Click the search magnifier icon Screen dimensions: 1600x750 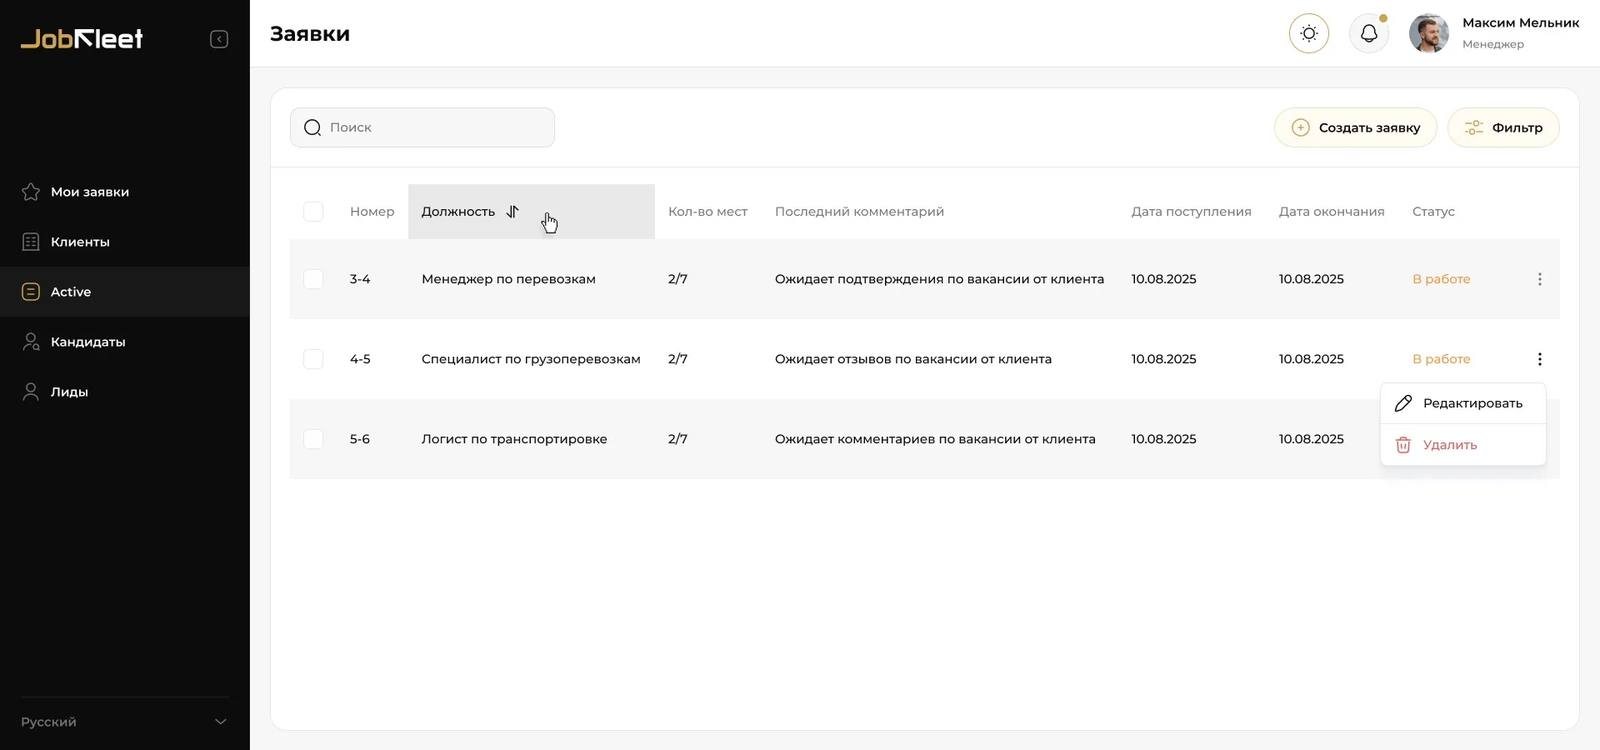tap(312, 127)
